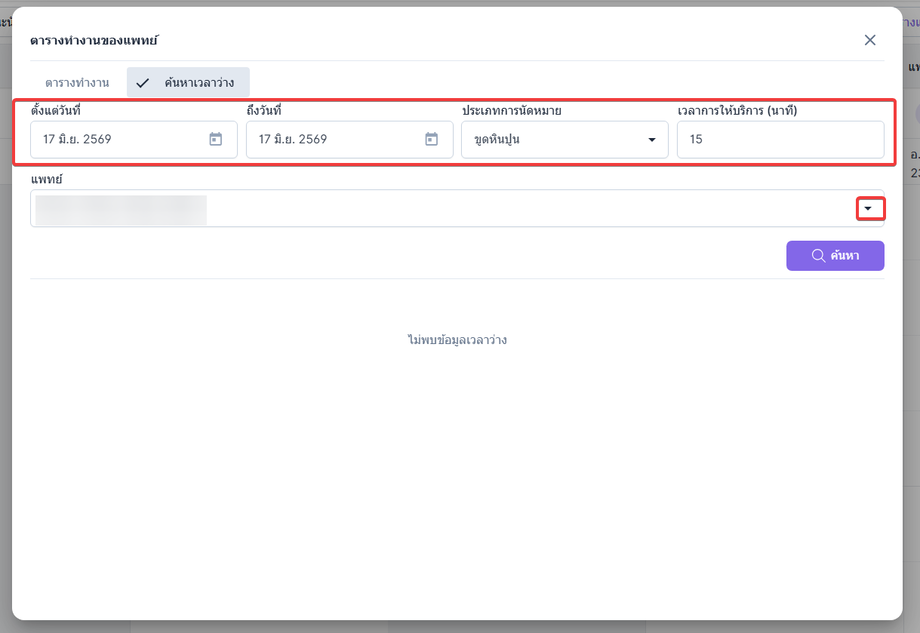This screenshot has height=633, width=920.
Task: Switch to the ตารางทำงาน tab
Action: 77,82
